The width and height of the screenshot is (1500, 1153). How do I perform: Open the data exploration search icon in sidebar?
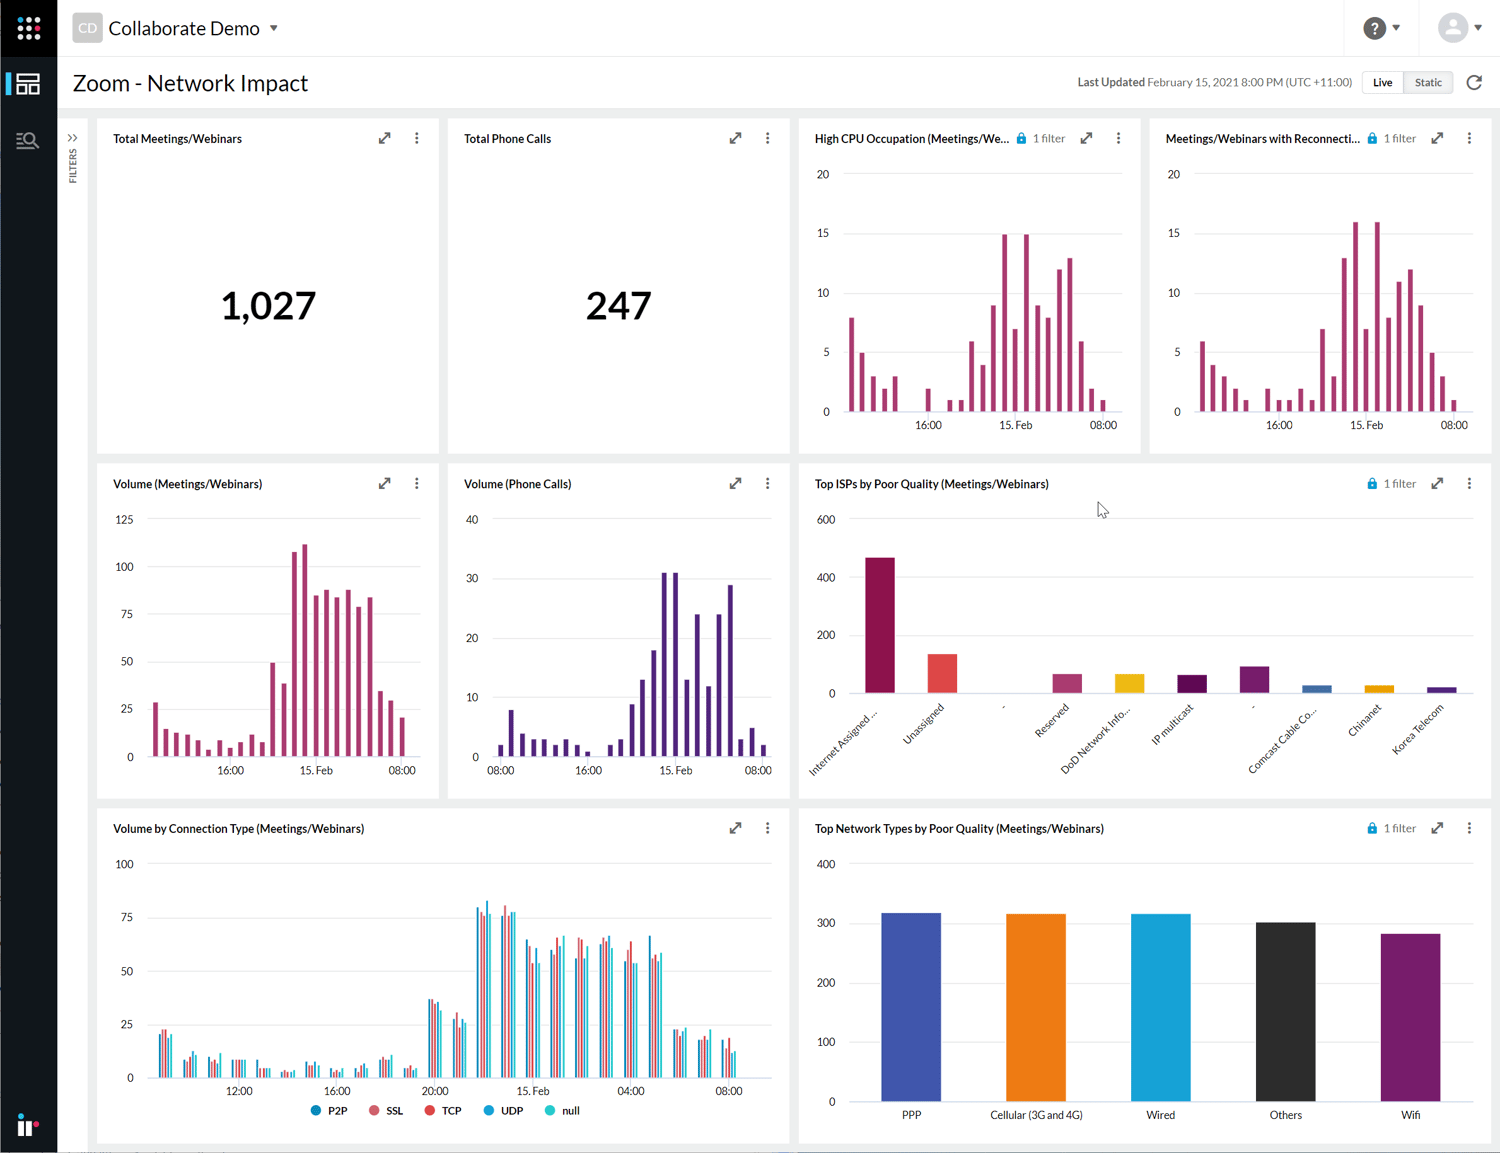(x=28, y=140)
